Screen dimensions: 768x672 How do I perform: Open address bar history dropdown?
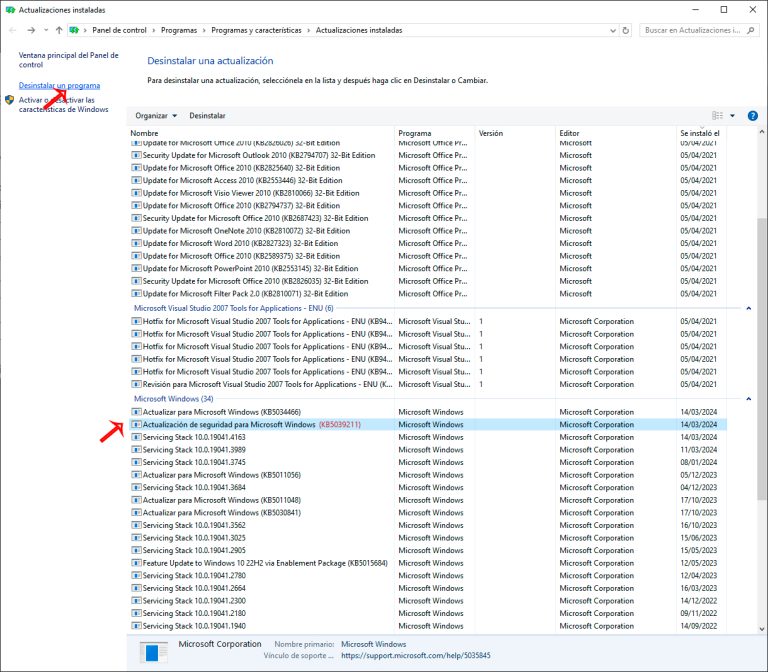(613, 30)
